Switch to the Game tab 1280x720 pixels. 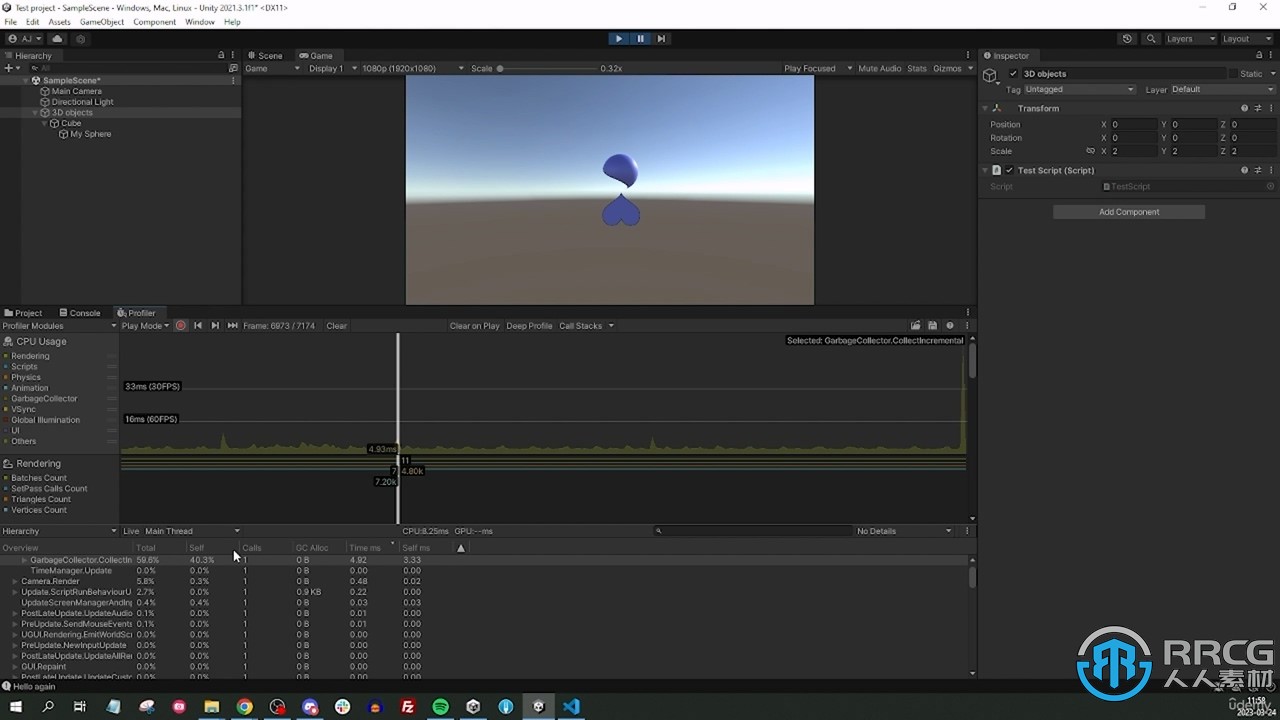(316, 56)
